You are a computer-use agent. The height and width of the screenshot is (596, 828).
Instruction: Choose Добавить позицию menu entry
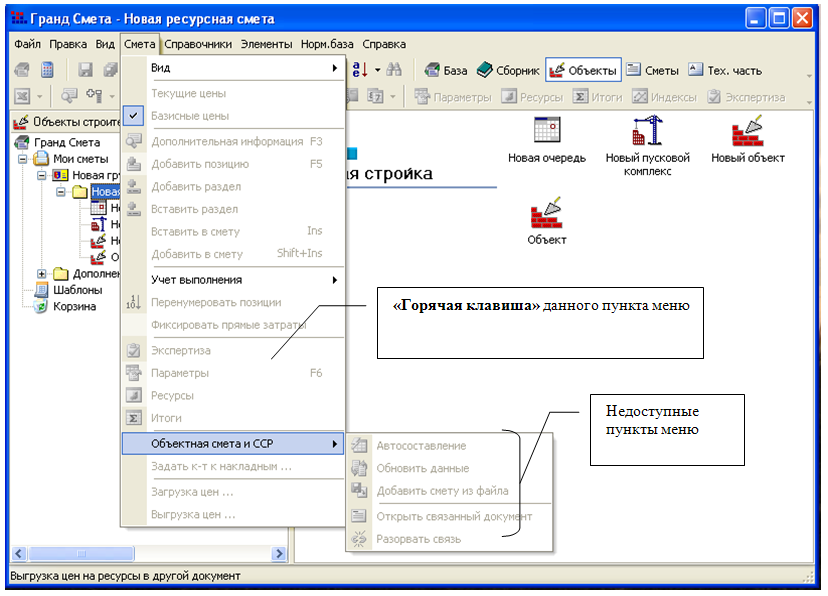point(233,164)
